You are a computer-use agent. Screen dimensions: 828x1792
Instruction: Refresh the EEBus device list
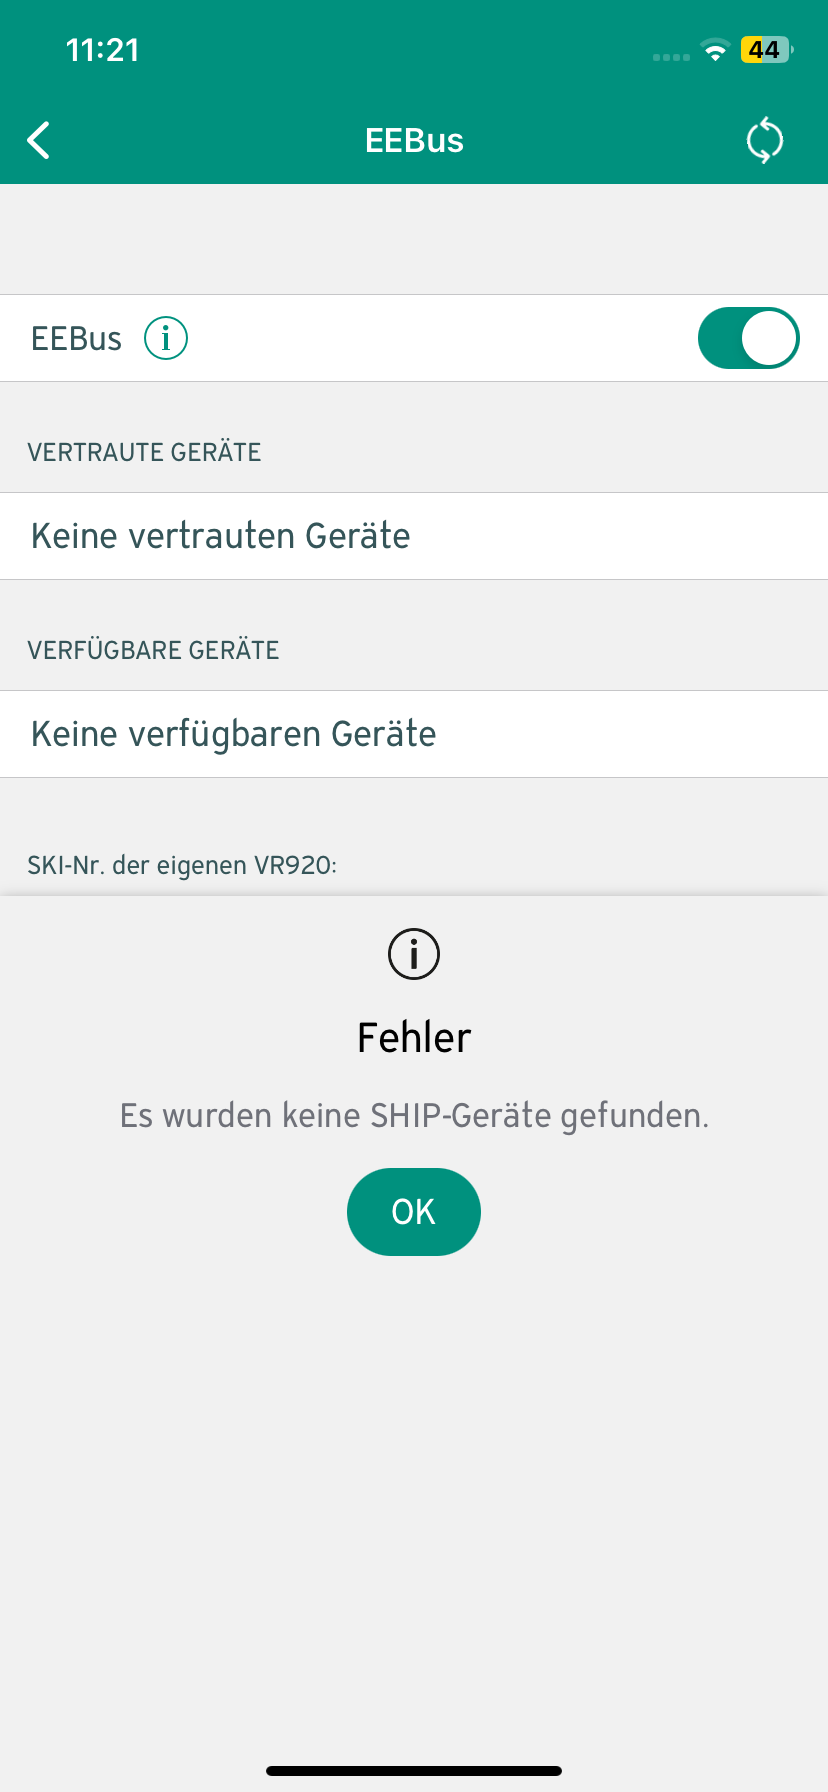coord(765,141)
